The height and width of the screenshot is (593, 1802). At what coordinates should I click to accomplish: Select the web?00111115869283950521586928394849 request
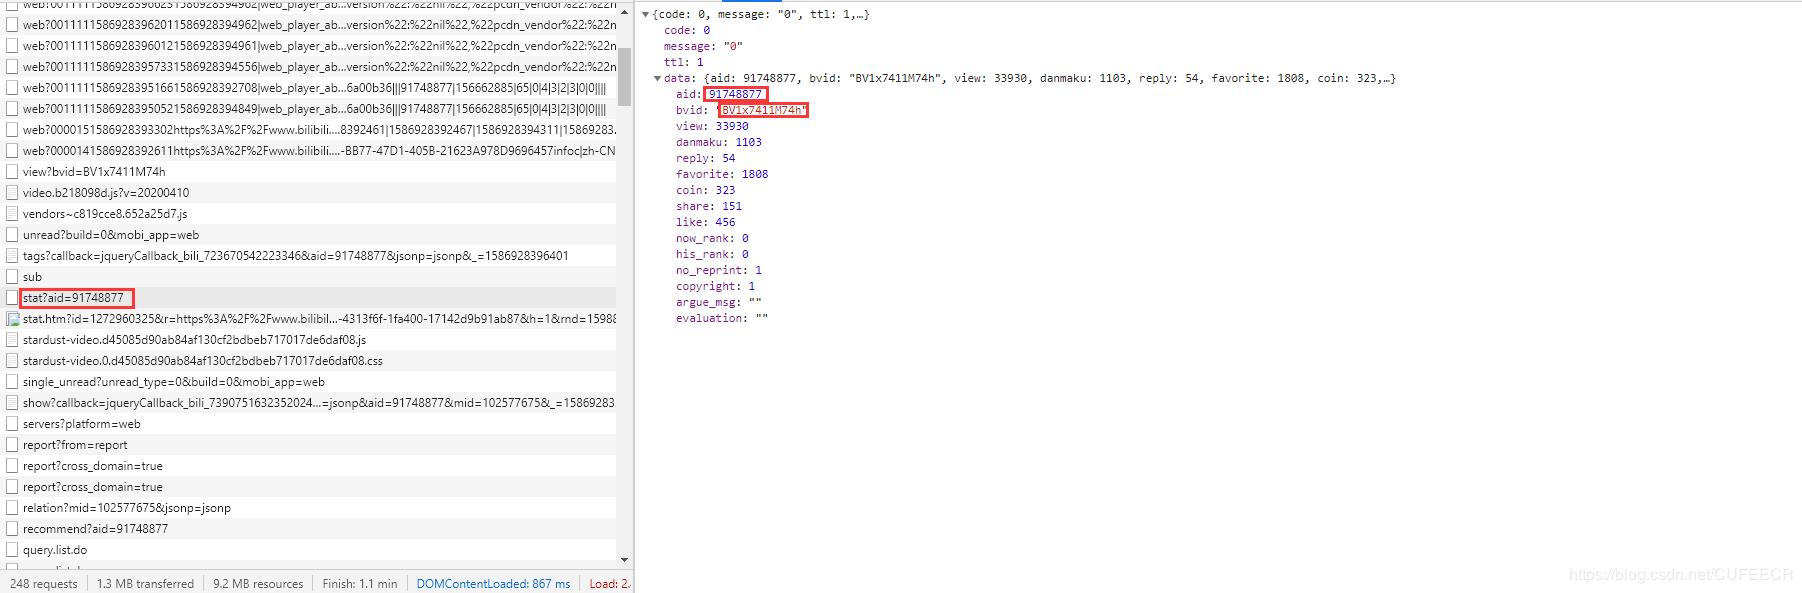[x=308, y=109]
